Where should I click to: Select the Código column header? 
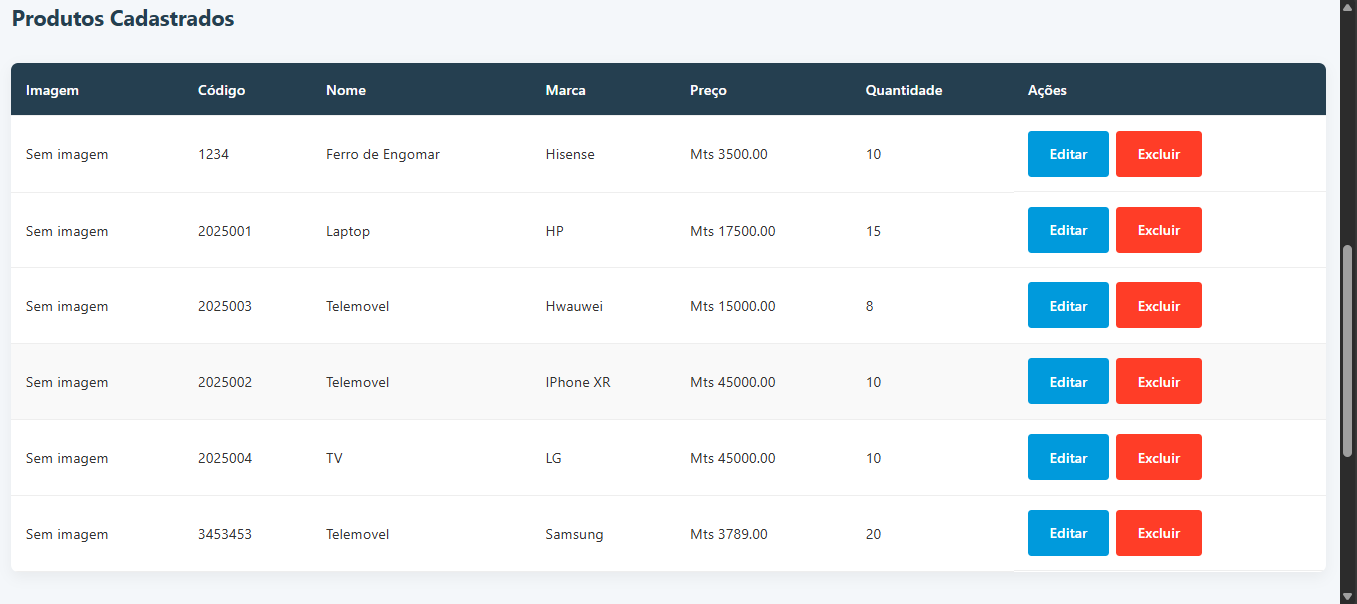click(x=221, y=90)
